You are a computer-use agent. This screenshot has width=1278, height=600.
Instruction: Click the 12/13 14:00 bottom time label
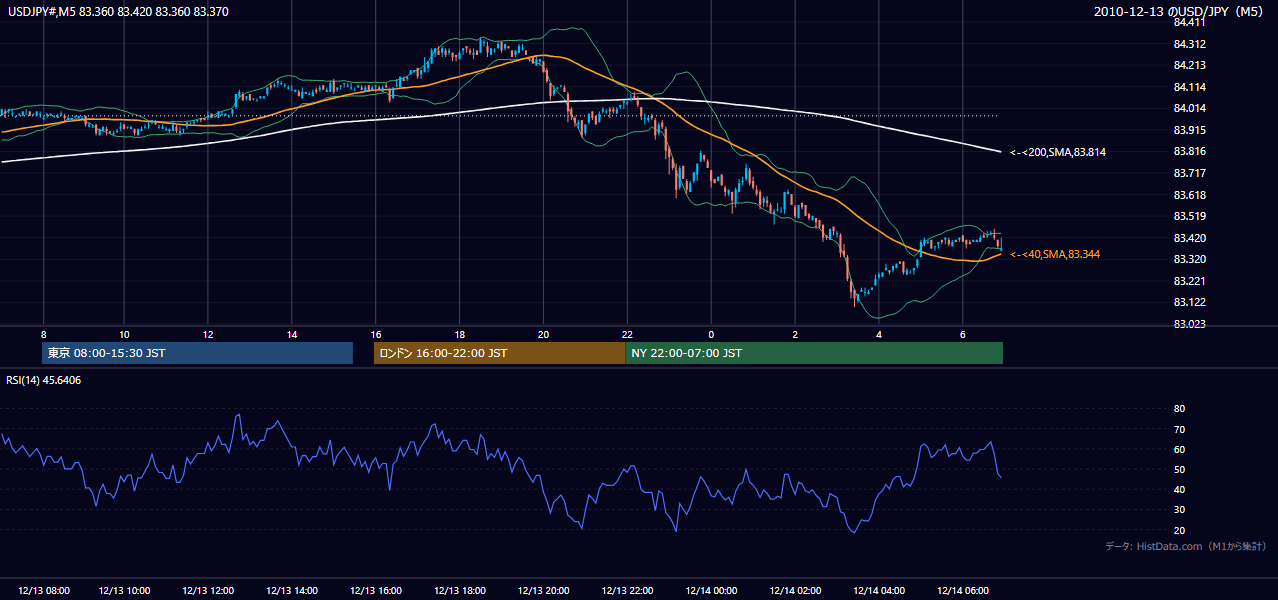[292, 590]
